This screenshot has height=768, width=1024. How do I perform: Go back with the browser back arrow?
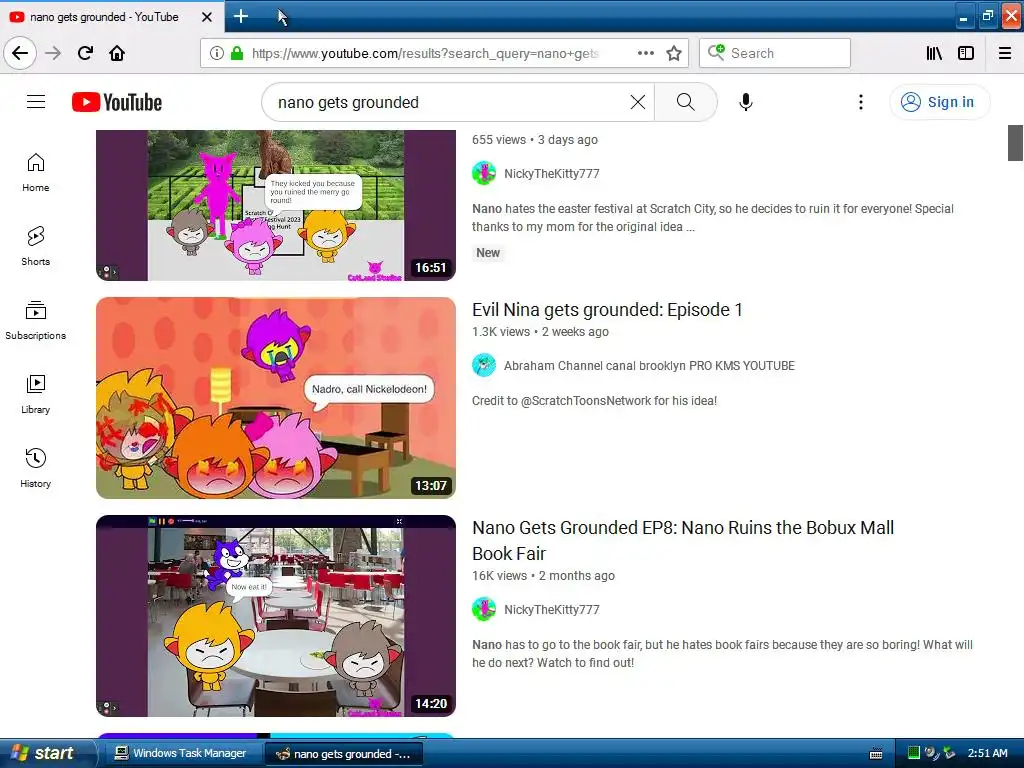[x=20, y=53]
